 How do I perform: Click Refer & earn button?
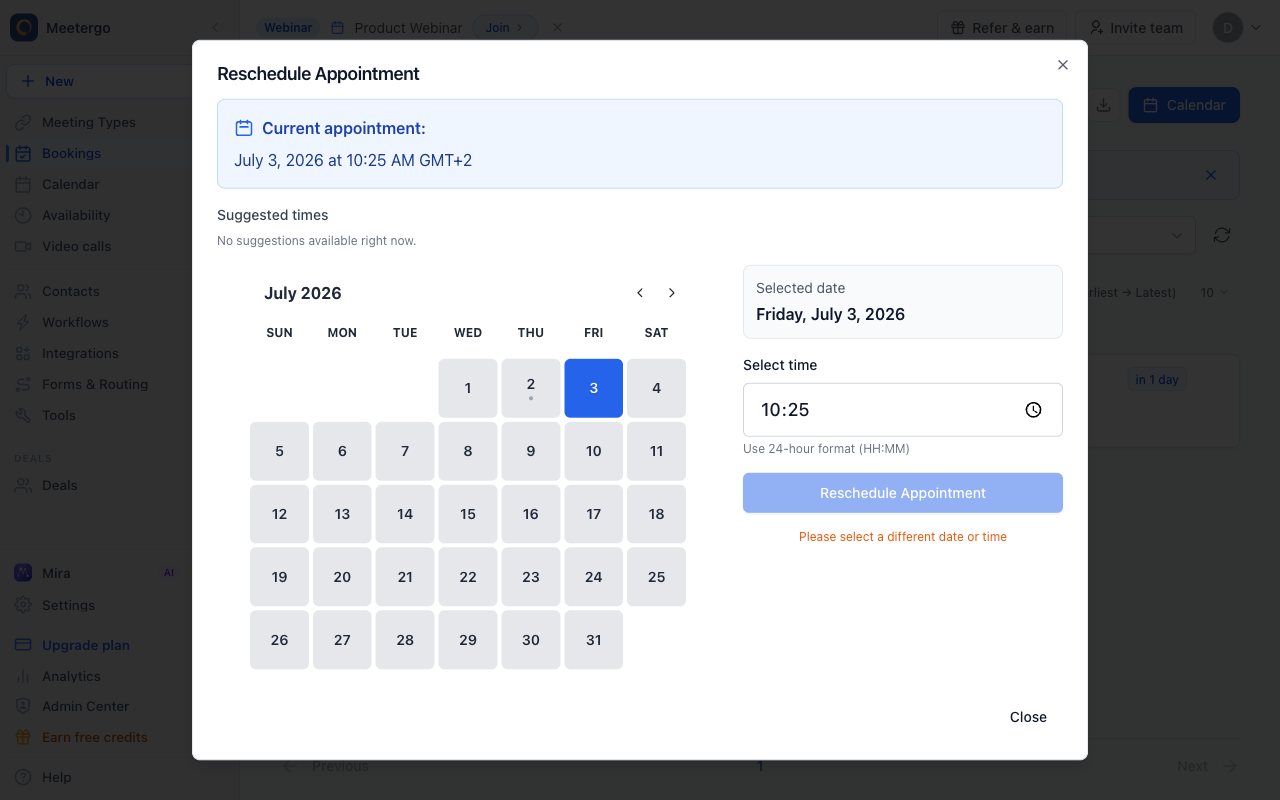pos(1002,28)
